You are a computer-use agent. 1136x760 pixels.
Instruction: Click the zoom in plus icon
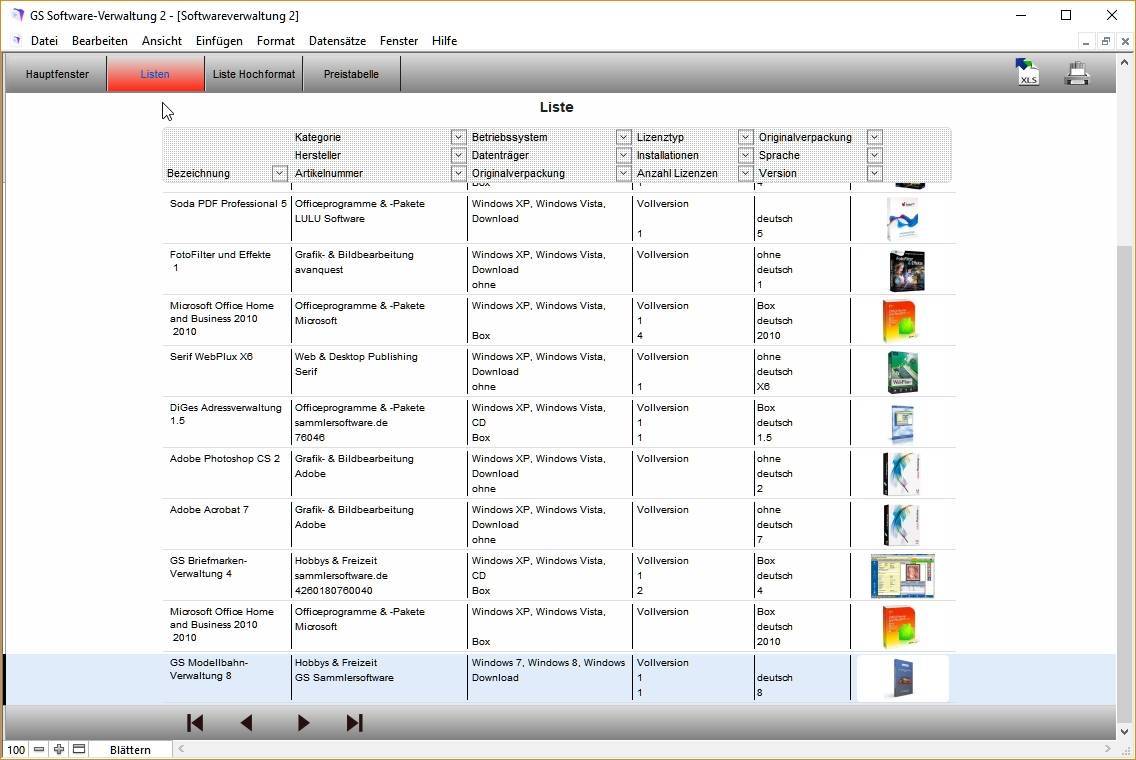[59, 749]
